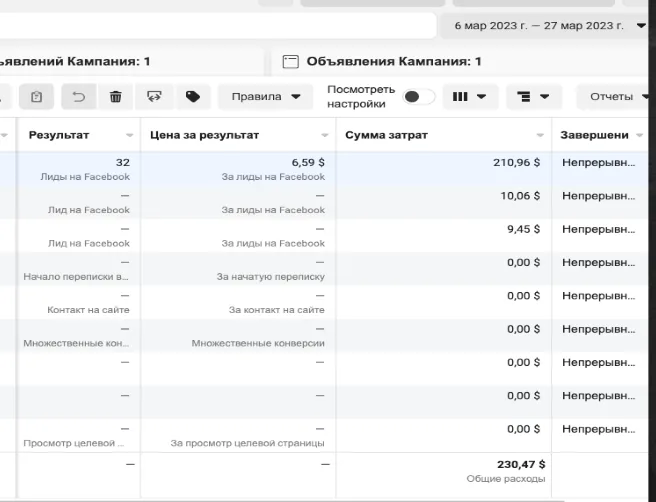Click the A/B test compare icon

[154, 97]
